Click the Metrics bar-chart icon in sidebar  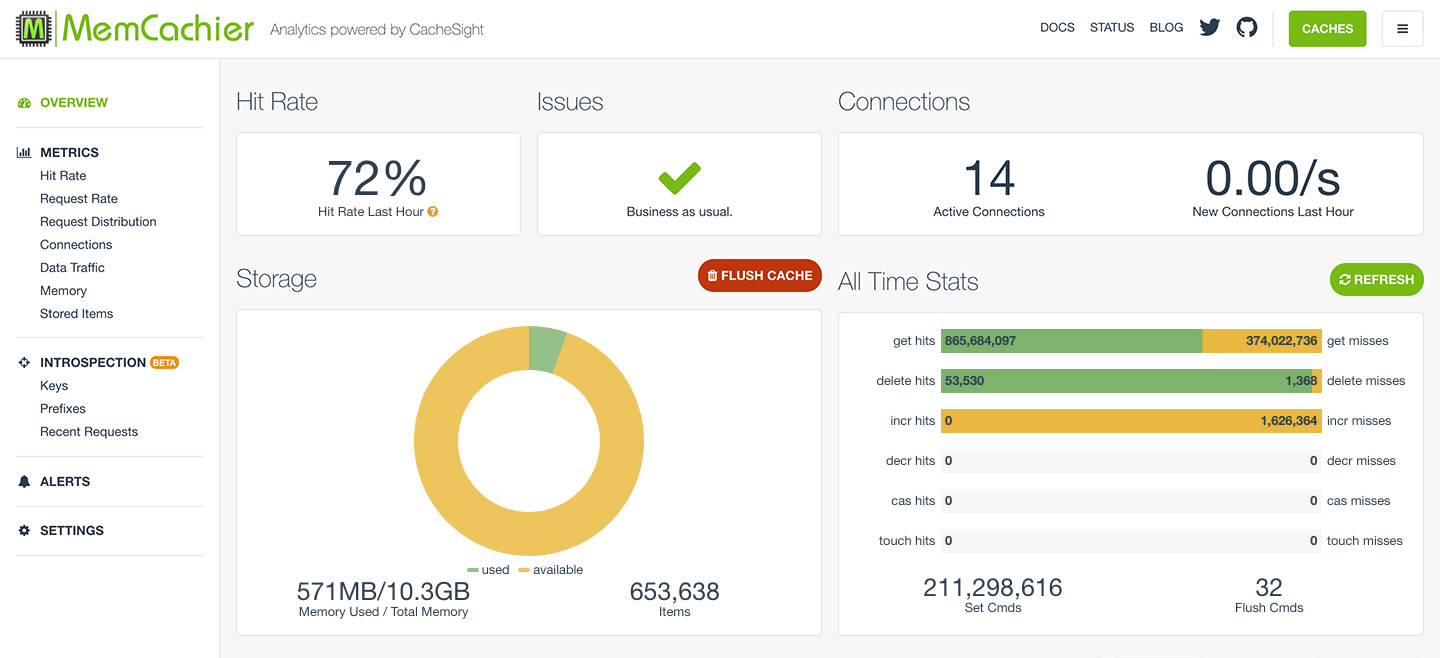(x=26, y=152)
